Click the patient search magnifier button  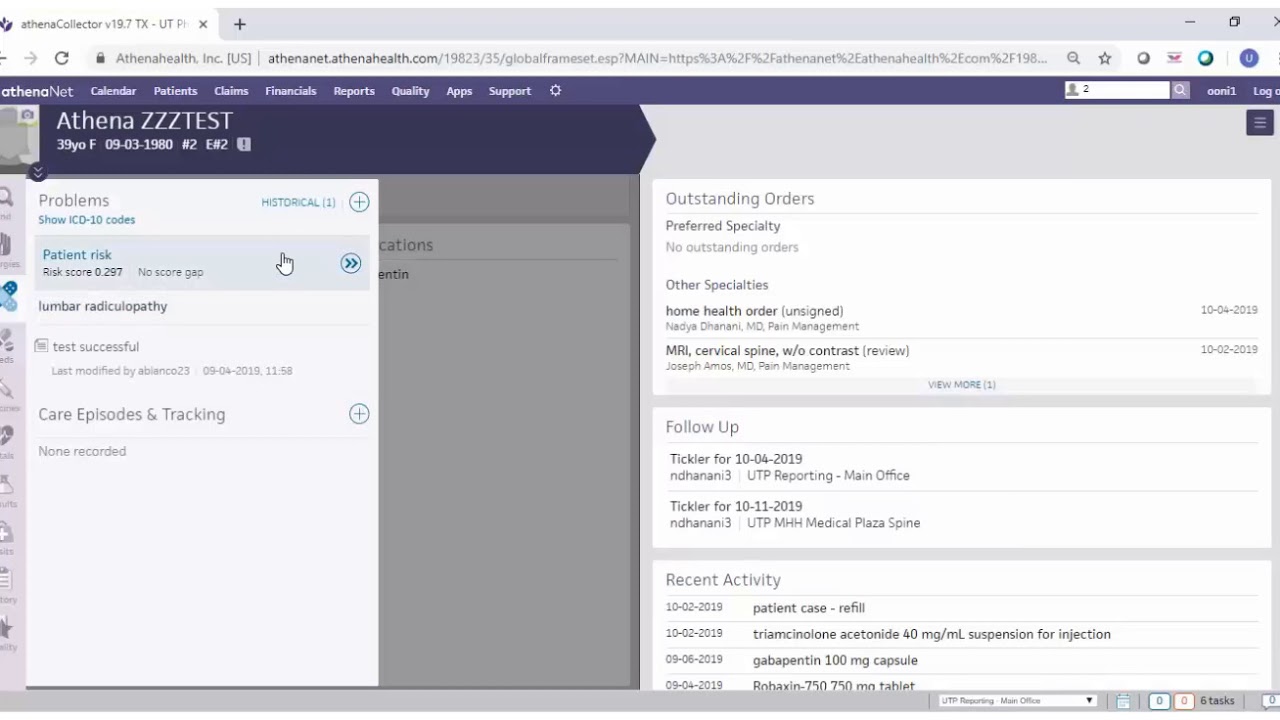pos(1180,90)
